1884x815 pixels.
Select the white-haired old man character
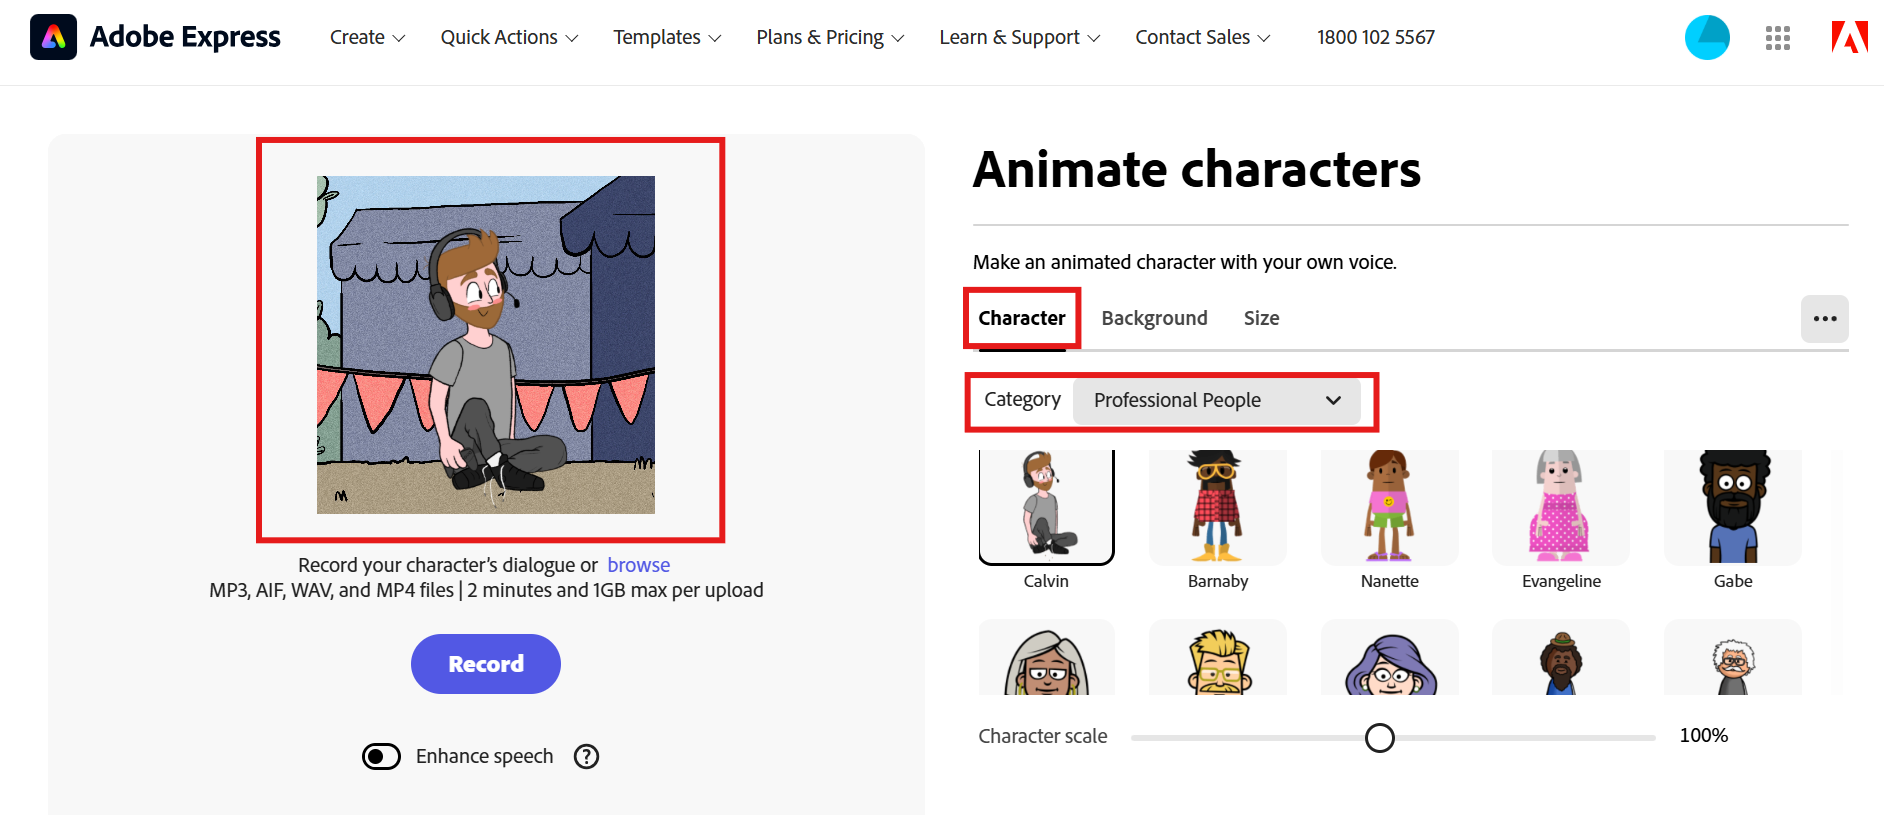pyautogui.click(x=1733, y=657)
